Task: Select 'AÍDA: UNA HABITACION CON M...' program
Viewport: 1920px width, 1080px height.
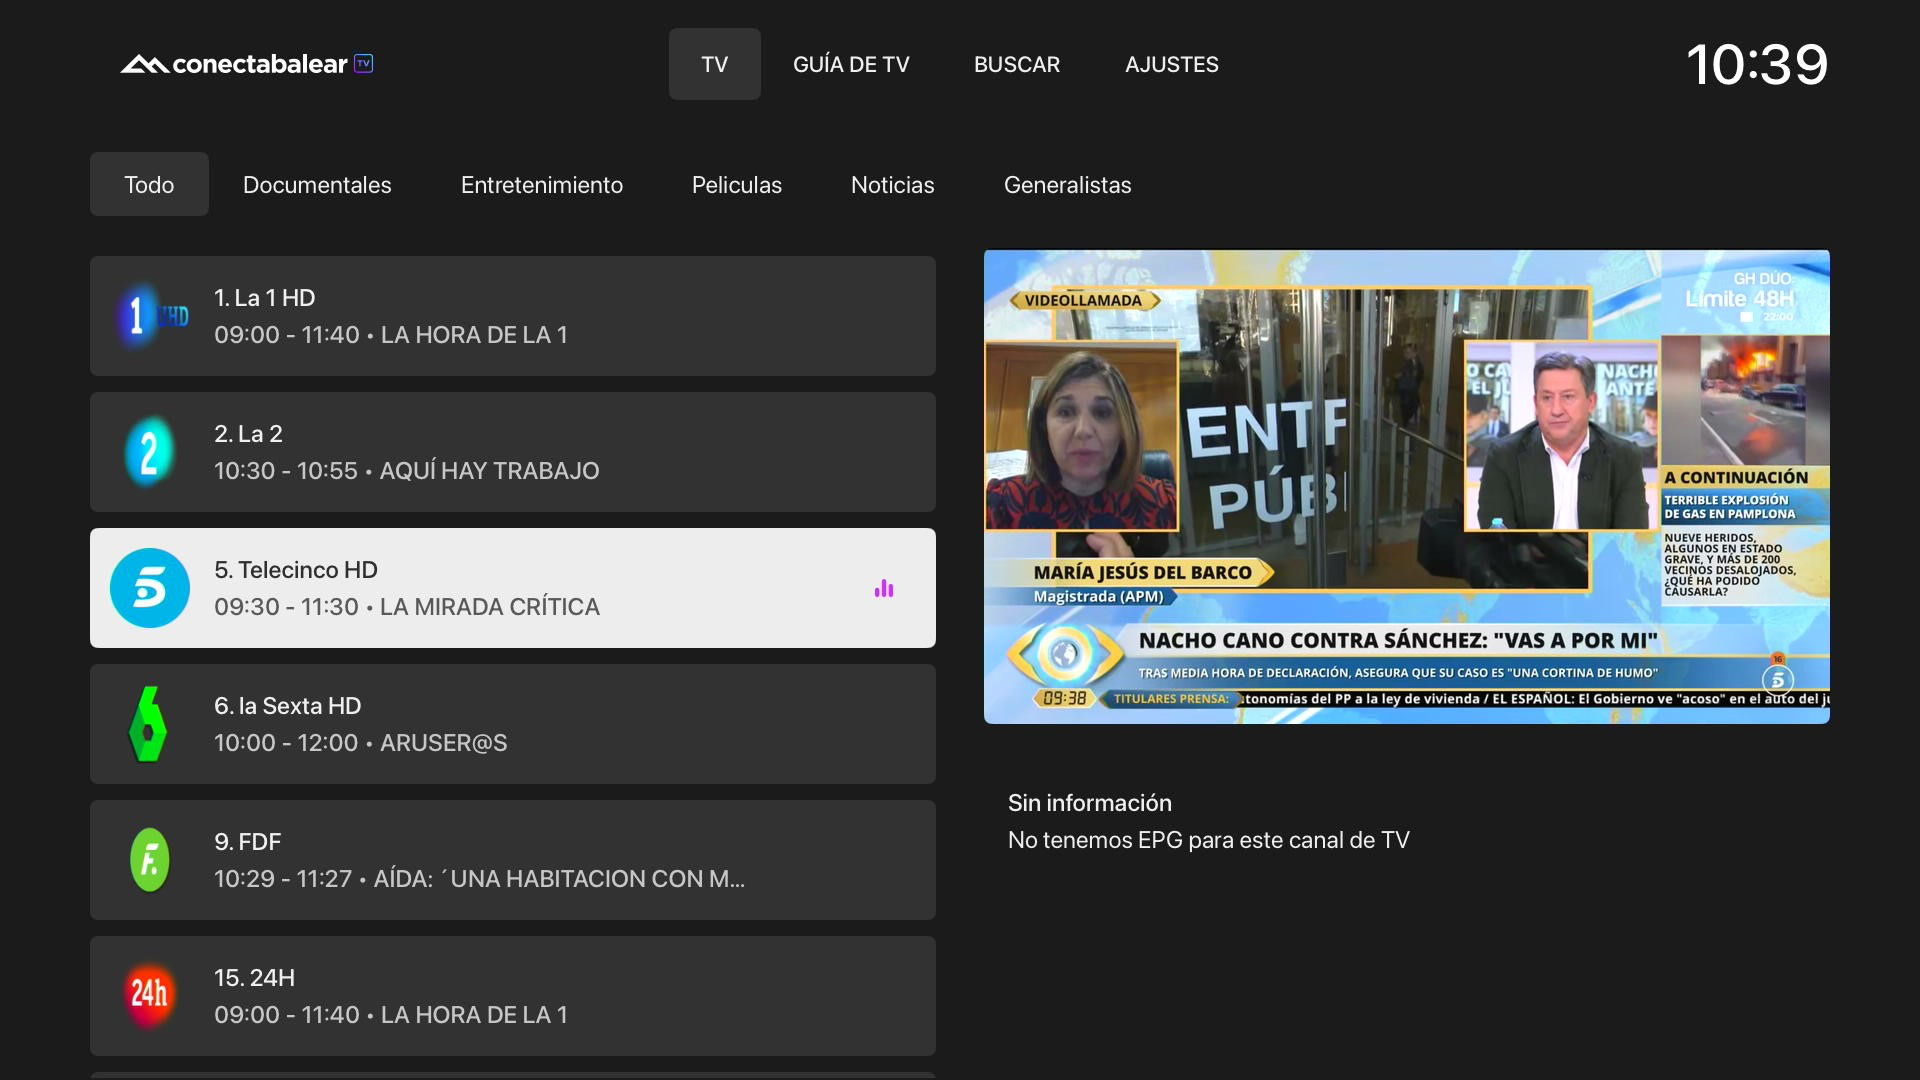Action: point(559,879)
